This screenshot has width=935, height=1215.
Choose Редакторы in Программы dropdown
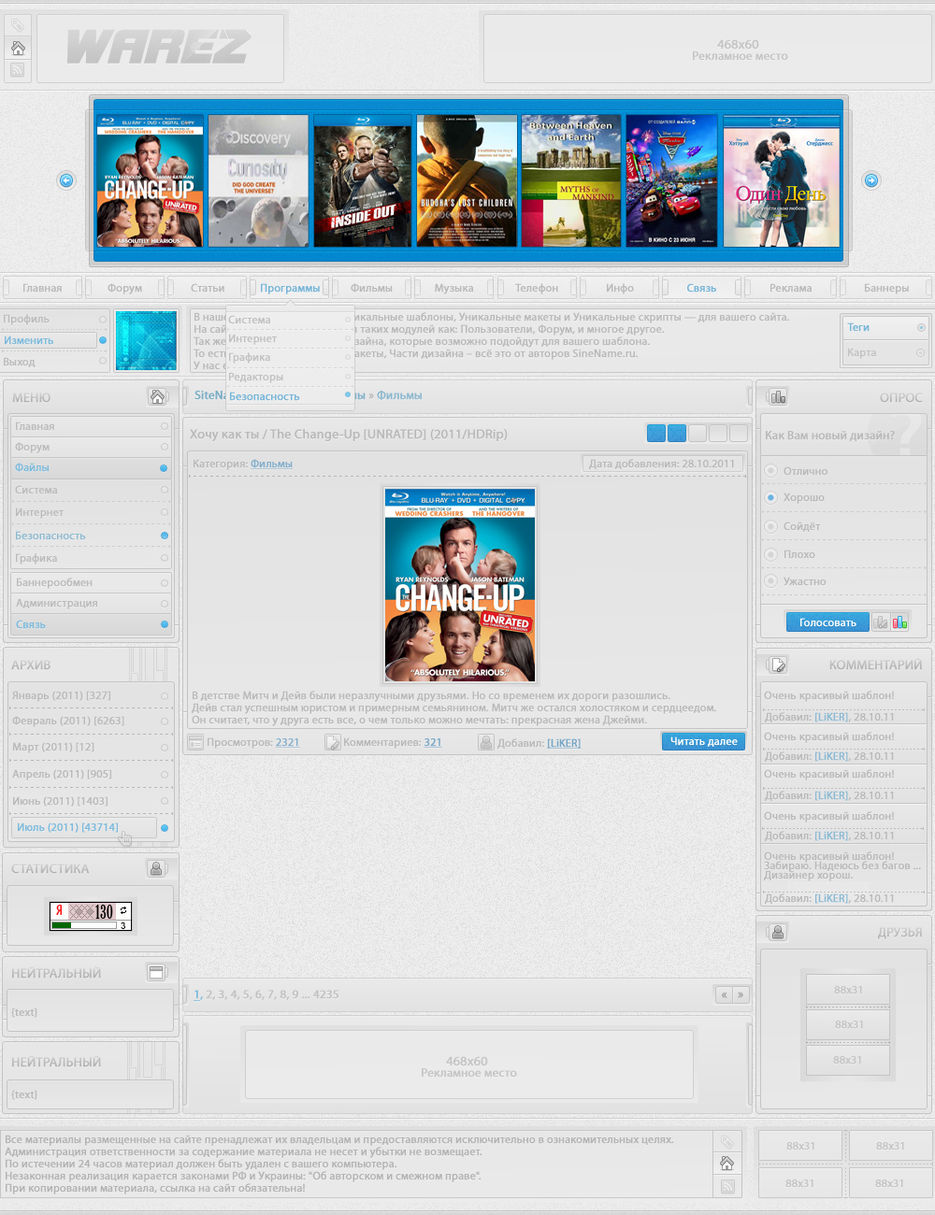pyautogui.click(x=290, y=376)
